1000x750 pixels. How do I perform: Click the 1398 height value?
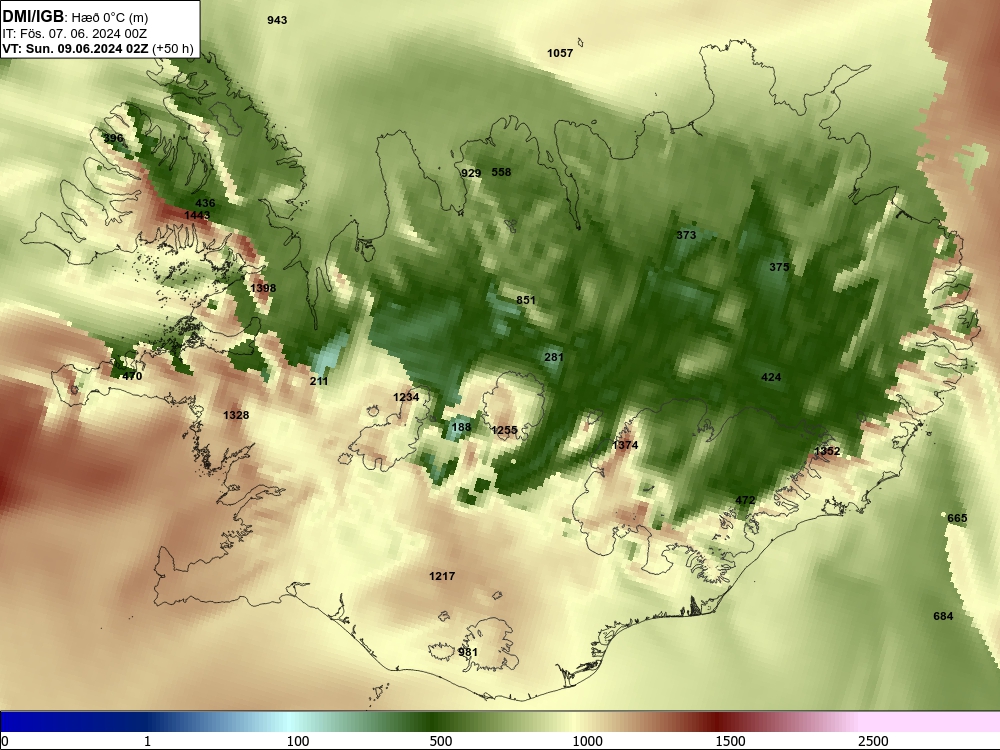pyautogui.click(x=263, y=288)
